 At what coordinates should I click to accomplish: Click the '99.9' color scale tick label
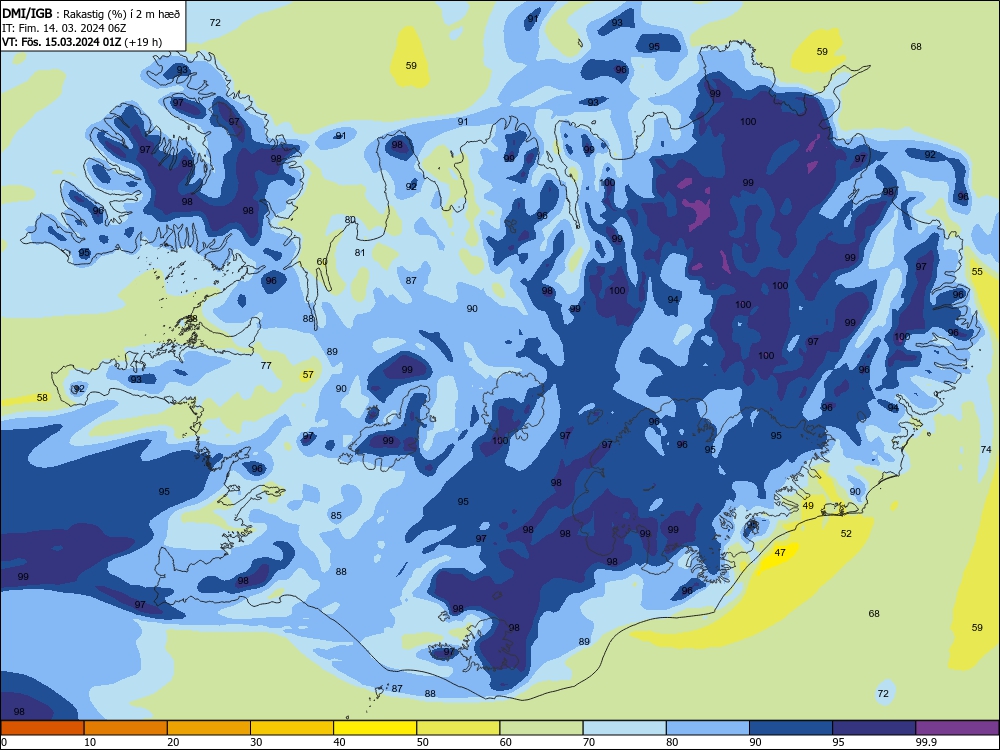926,742
